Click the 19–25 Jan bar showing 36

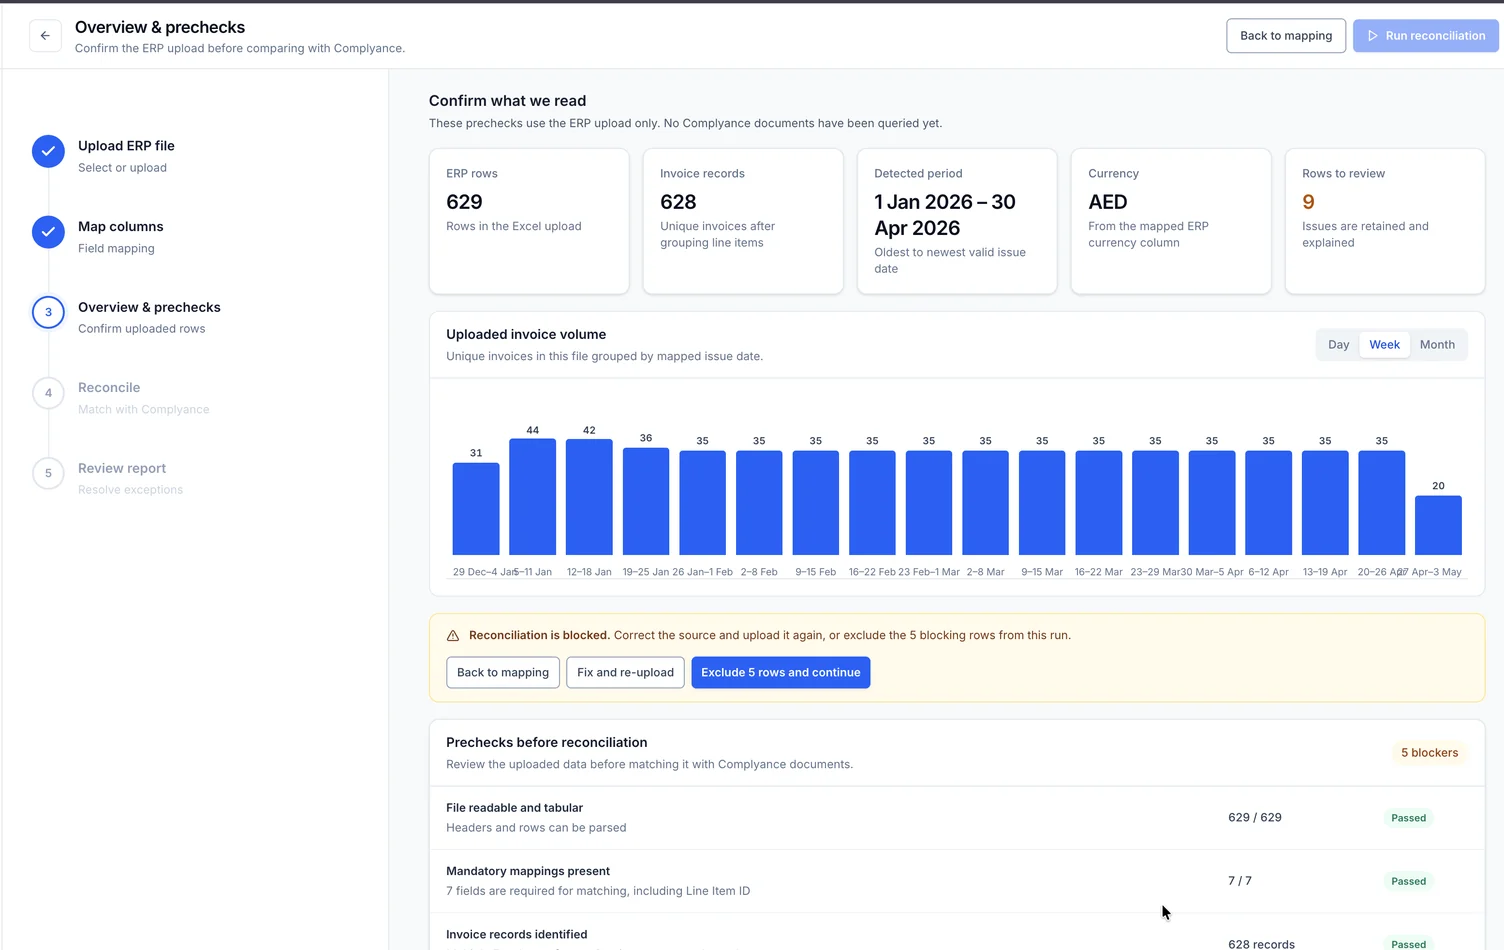click(646, 502)
